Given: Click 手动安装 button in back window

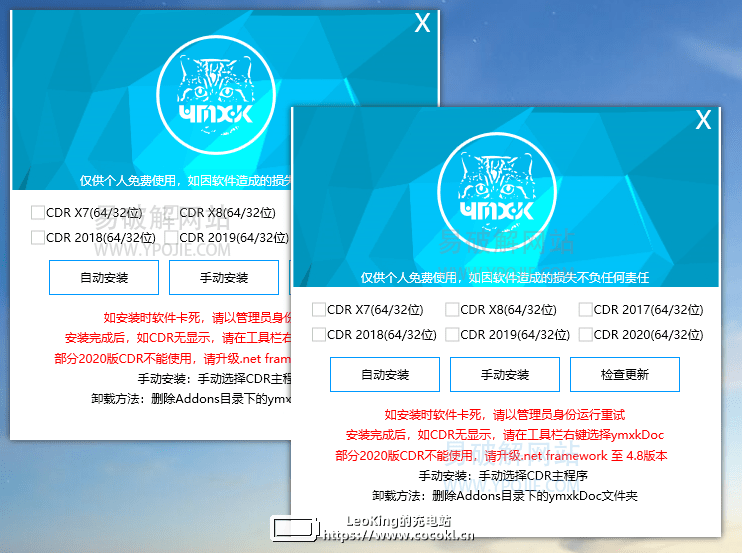Looking at the screenshot, I should [x=224, y=277].
